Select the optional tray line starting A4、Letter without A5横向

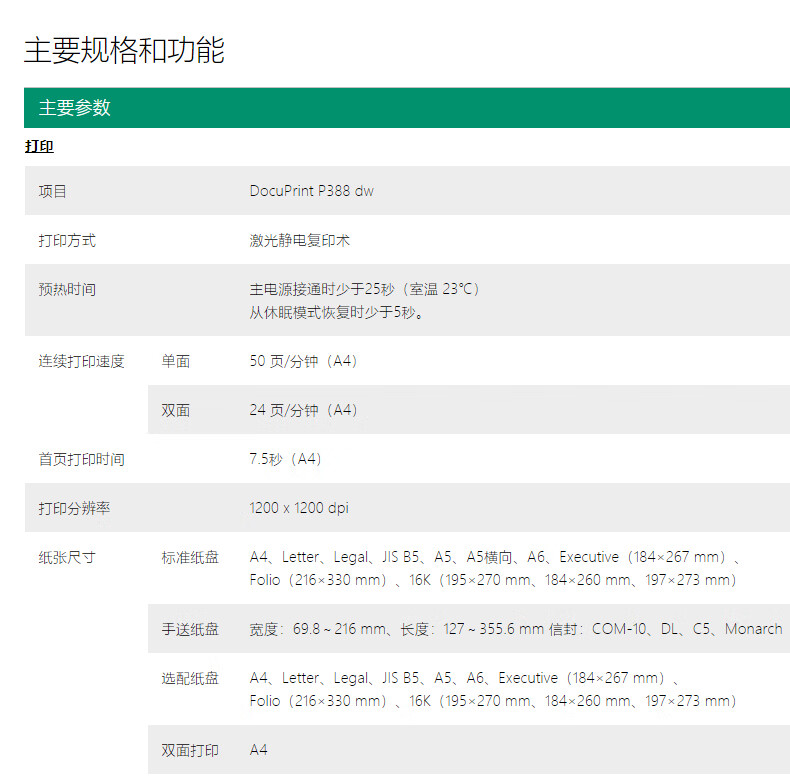[464, 678]
